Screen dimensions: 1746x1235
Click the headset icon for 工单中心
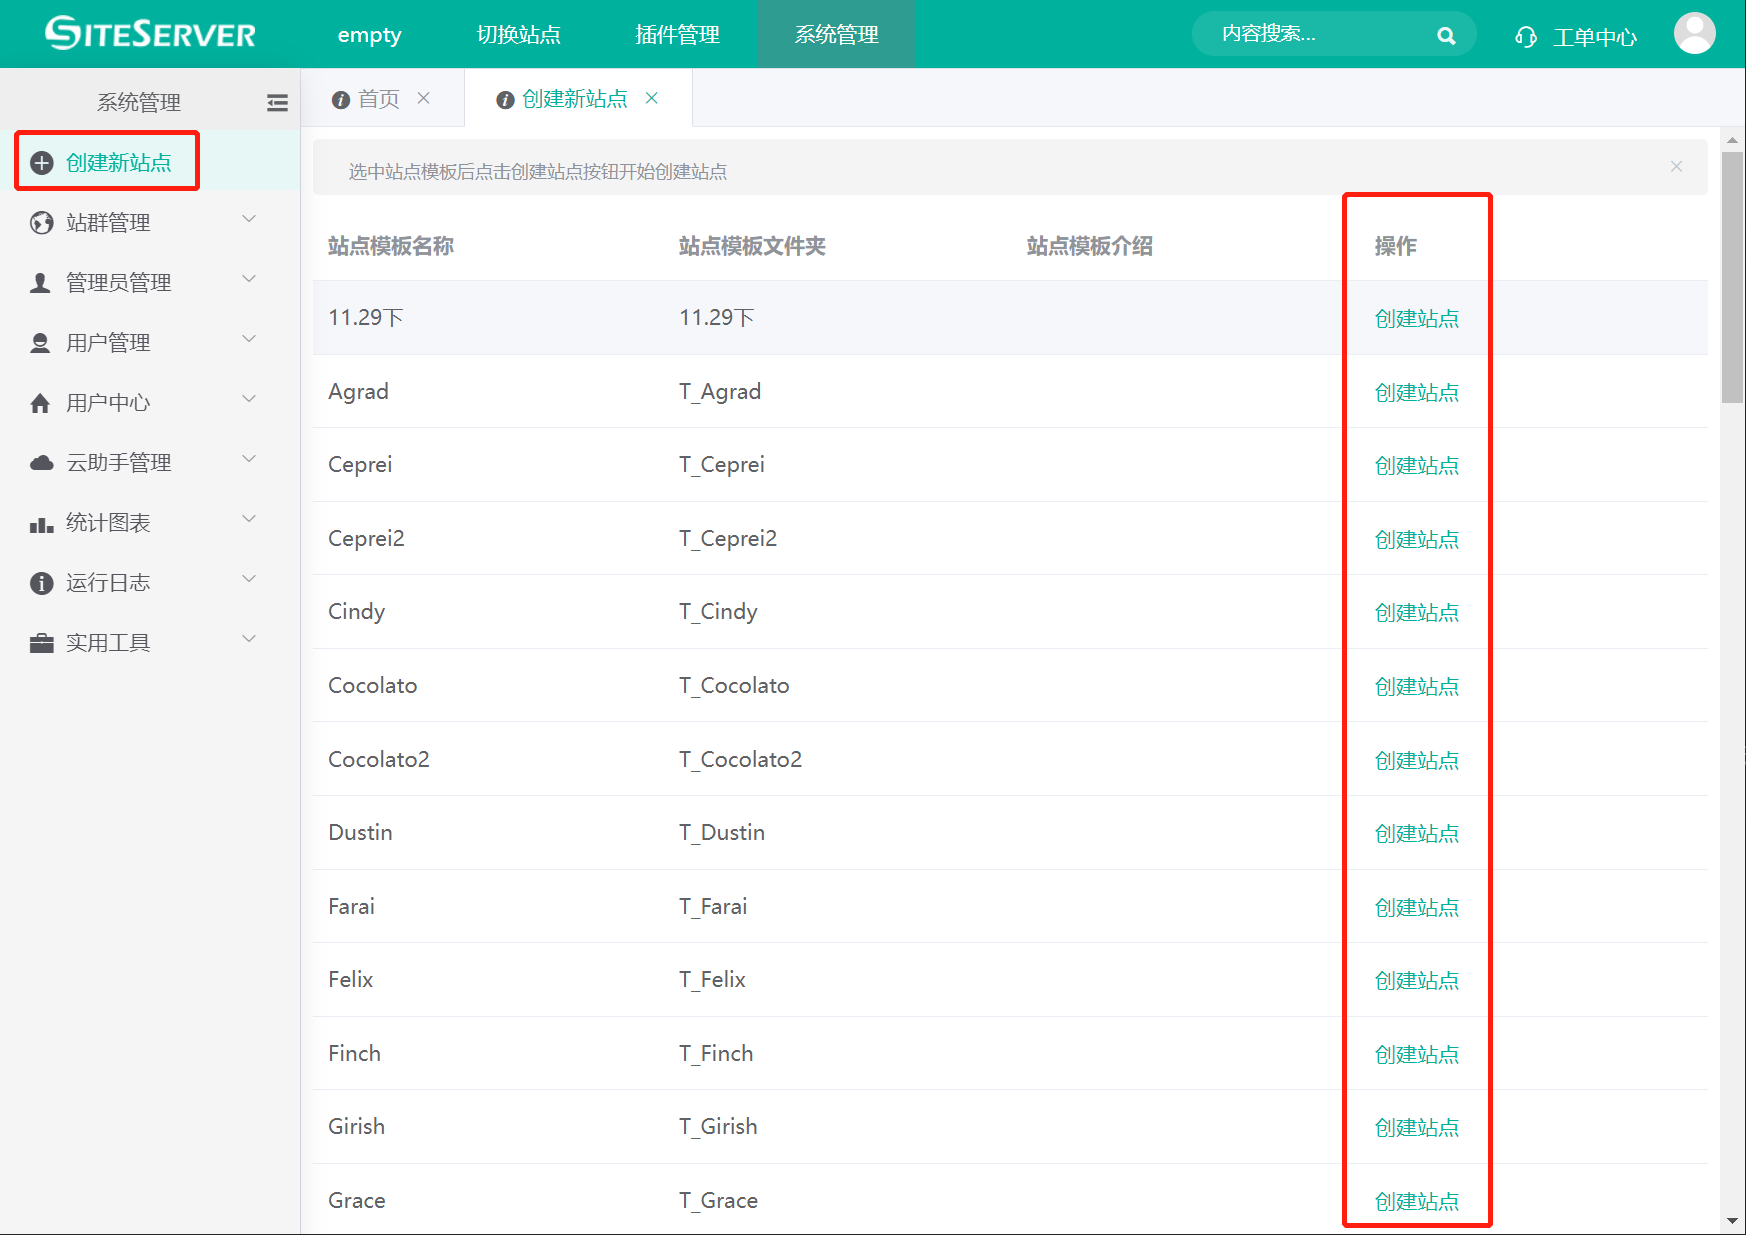1525,37
